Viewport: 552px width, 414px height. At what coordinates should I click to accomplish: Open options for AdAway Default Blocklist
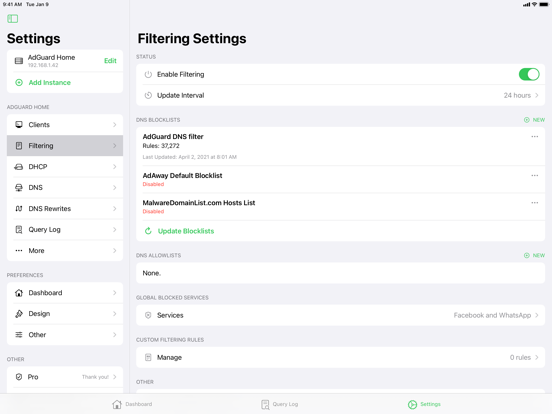click(535, 175)
